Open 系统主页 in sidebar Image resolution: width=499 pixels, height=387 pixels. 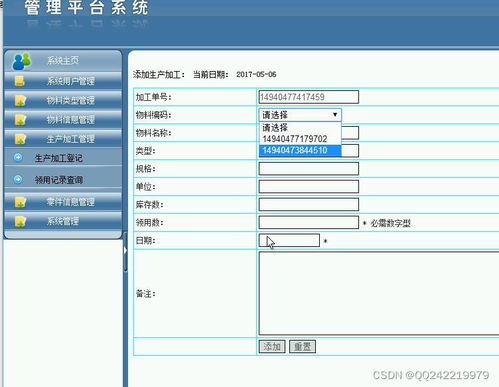[x=63, y=61]
